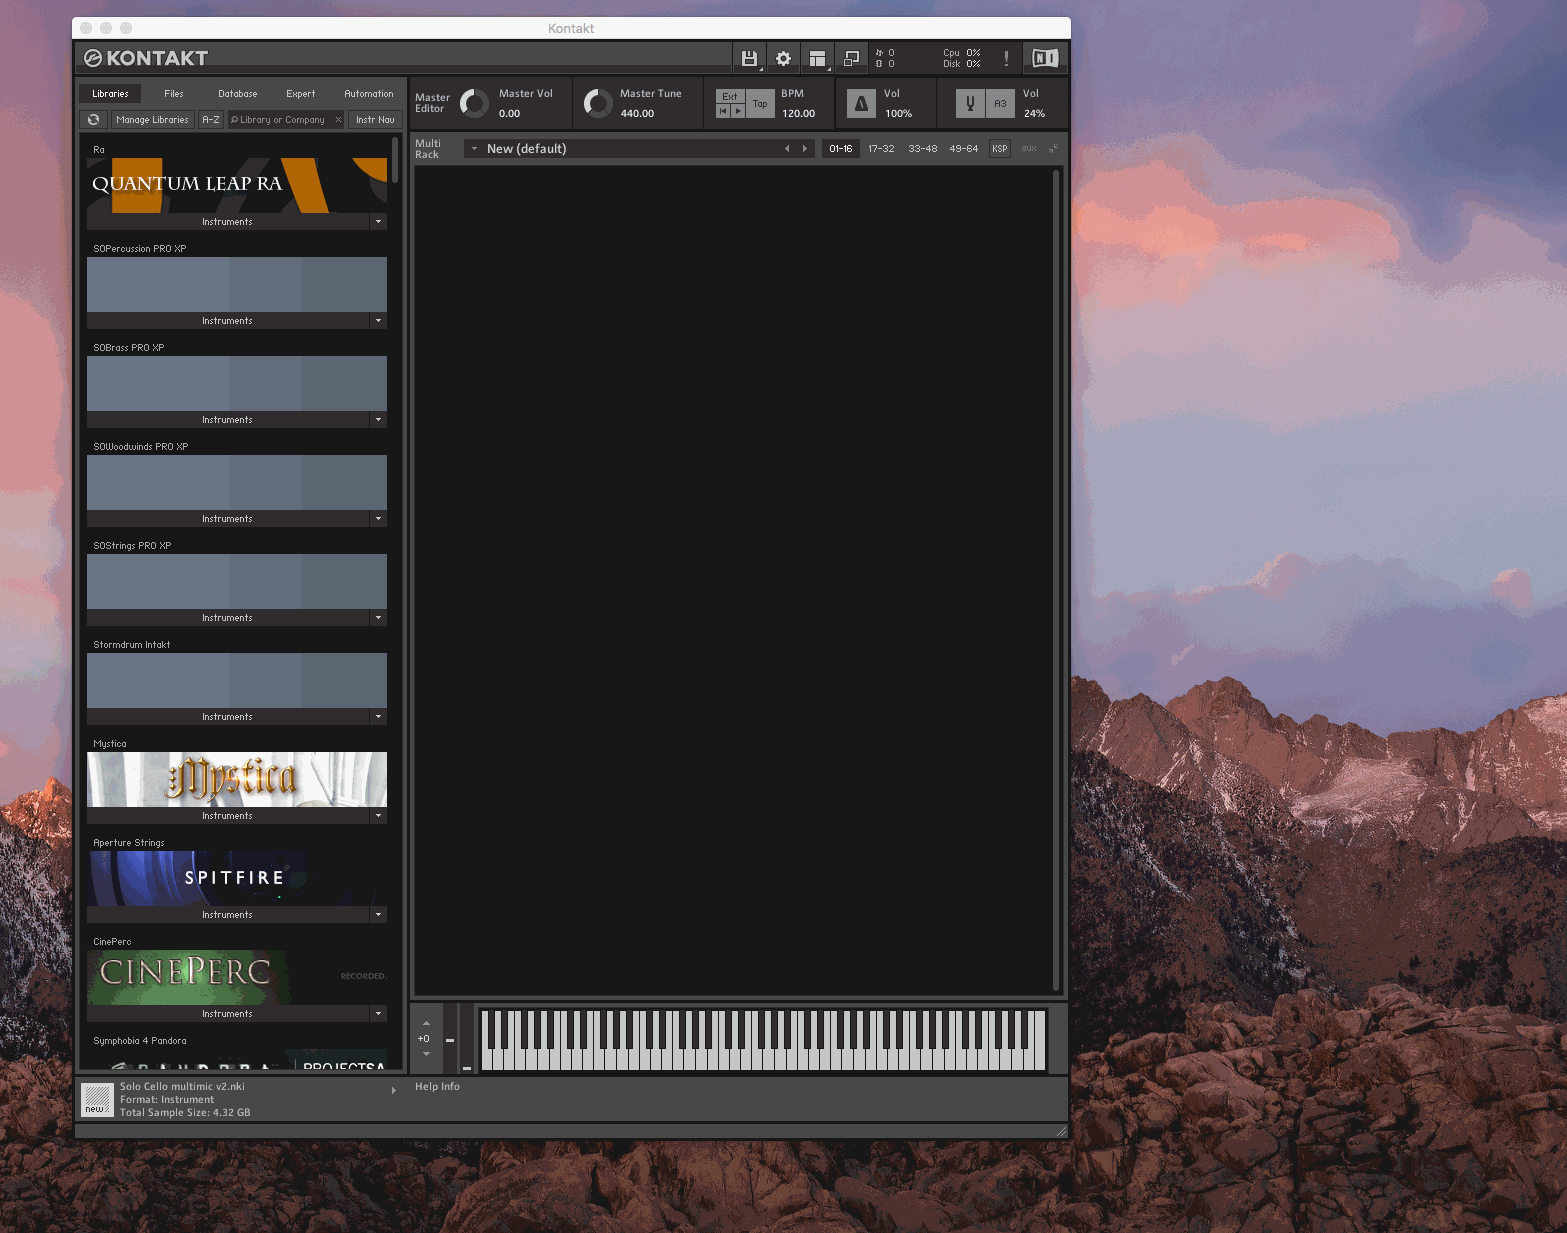Image resolution: width=1567 pixels, height=1233 pixels.
Task: Expand SOBrass PRO XP dropdown arrow
Action: [x=378, y=420]
